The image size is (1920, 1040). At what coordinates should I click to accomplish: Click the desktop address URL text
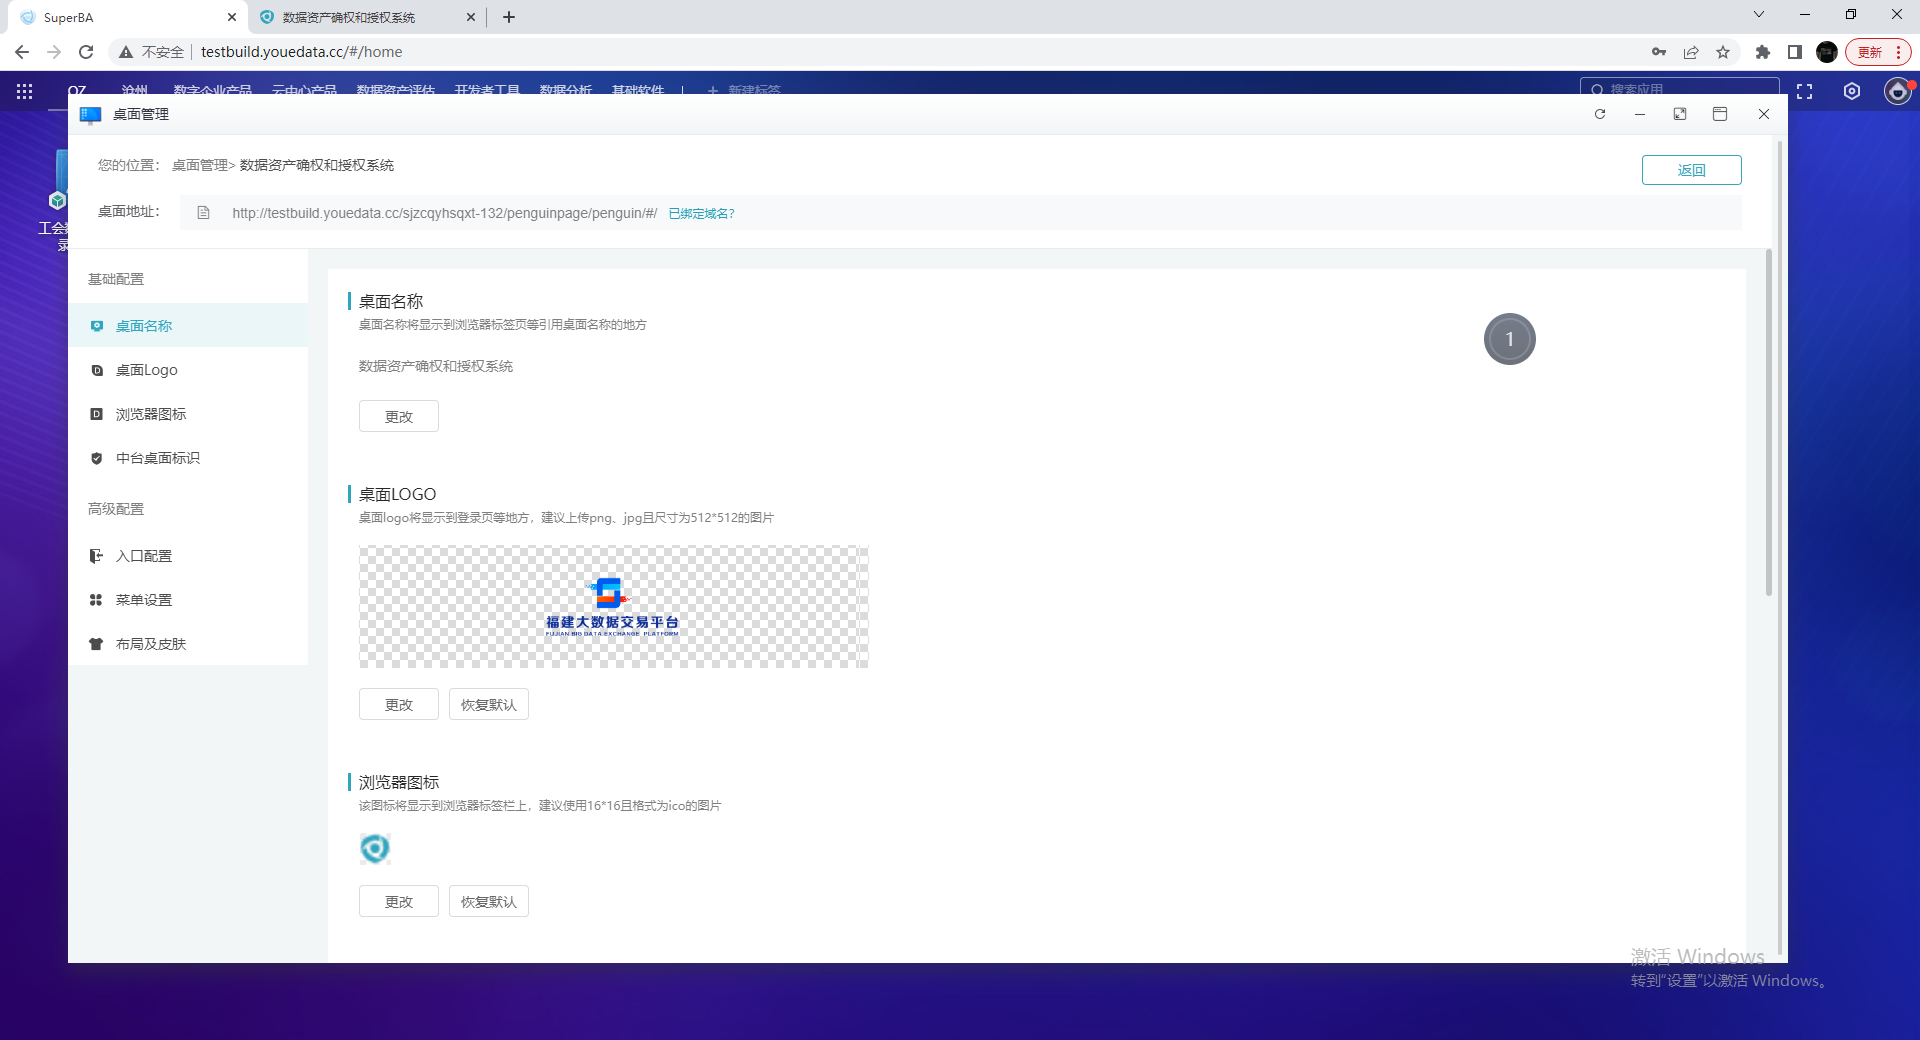point(444,213)
